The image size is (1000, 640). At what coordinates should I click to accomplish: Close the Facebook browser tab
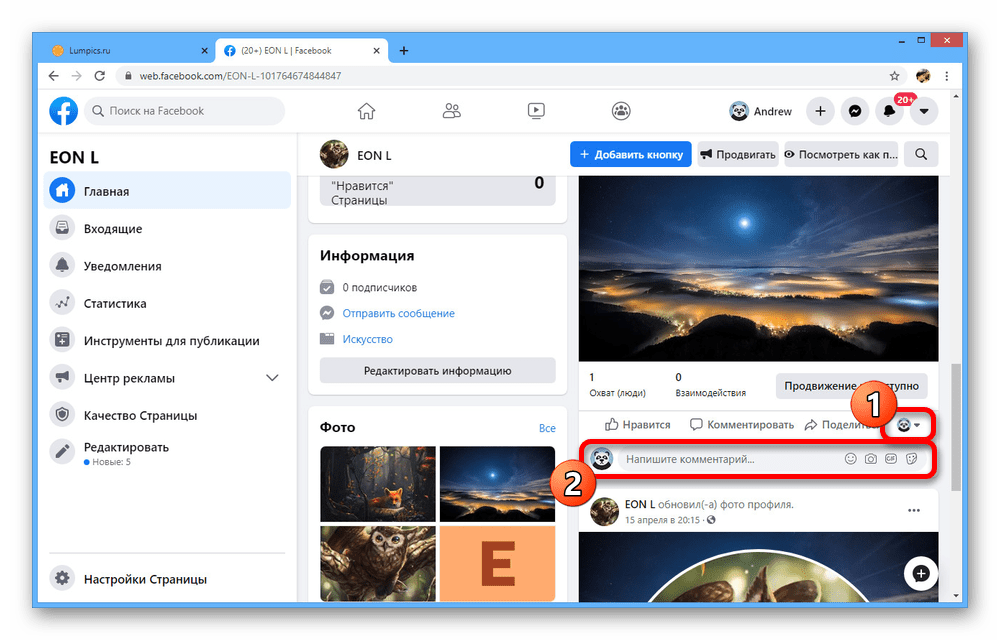pyautogui.click(x=376, y=50)
